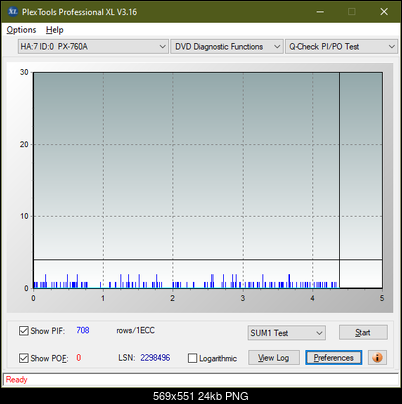Toggle the Show PIF checkbox
This screenshot has width=402, height=404.
[24, 331]
